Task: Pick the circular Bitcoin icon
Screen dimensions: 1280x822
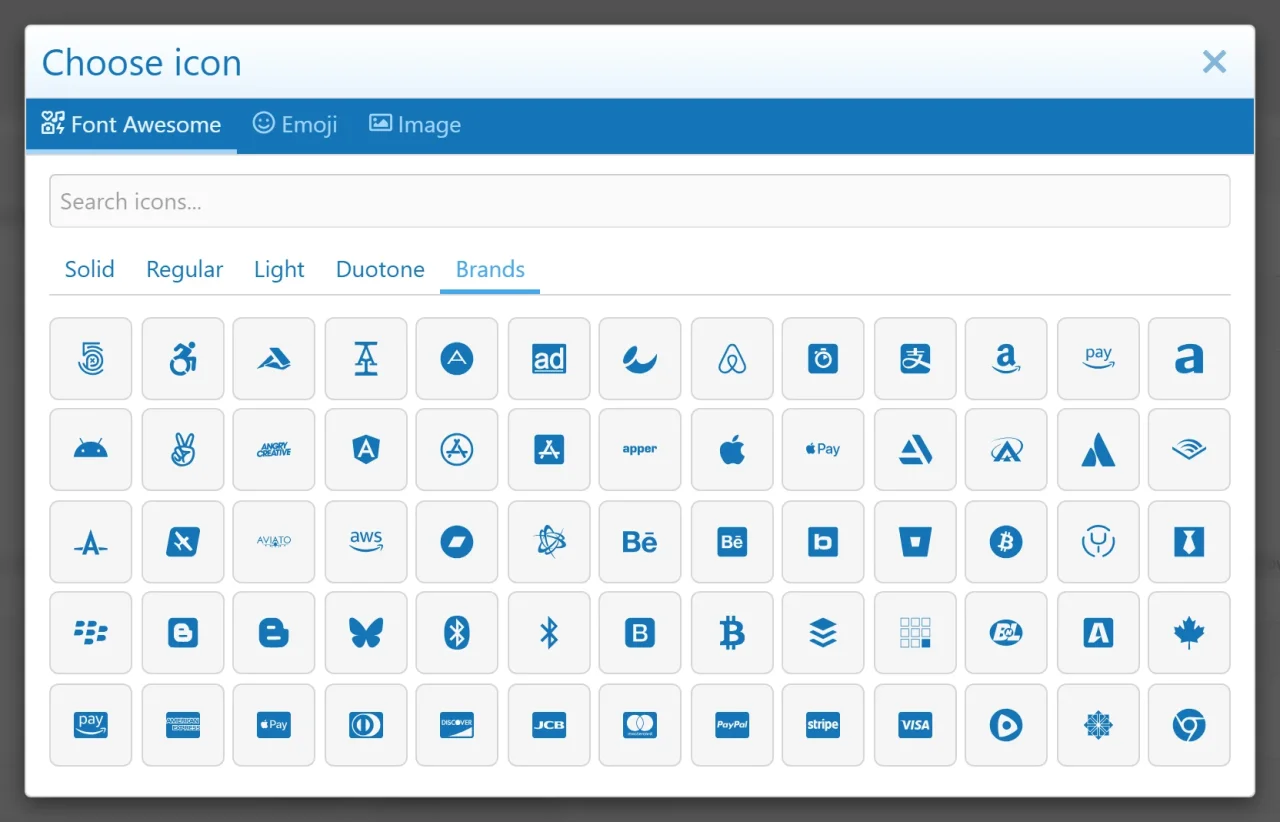Action: [x=1005, y=541]
